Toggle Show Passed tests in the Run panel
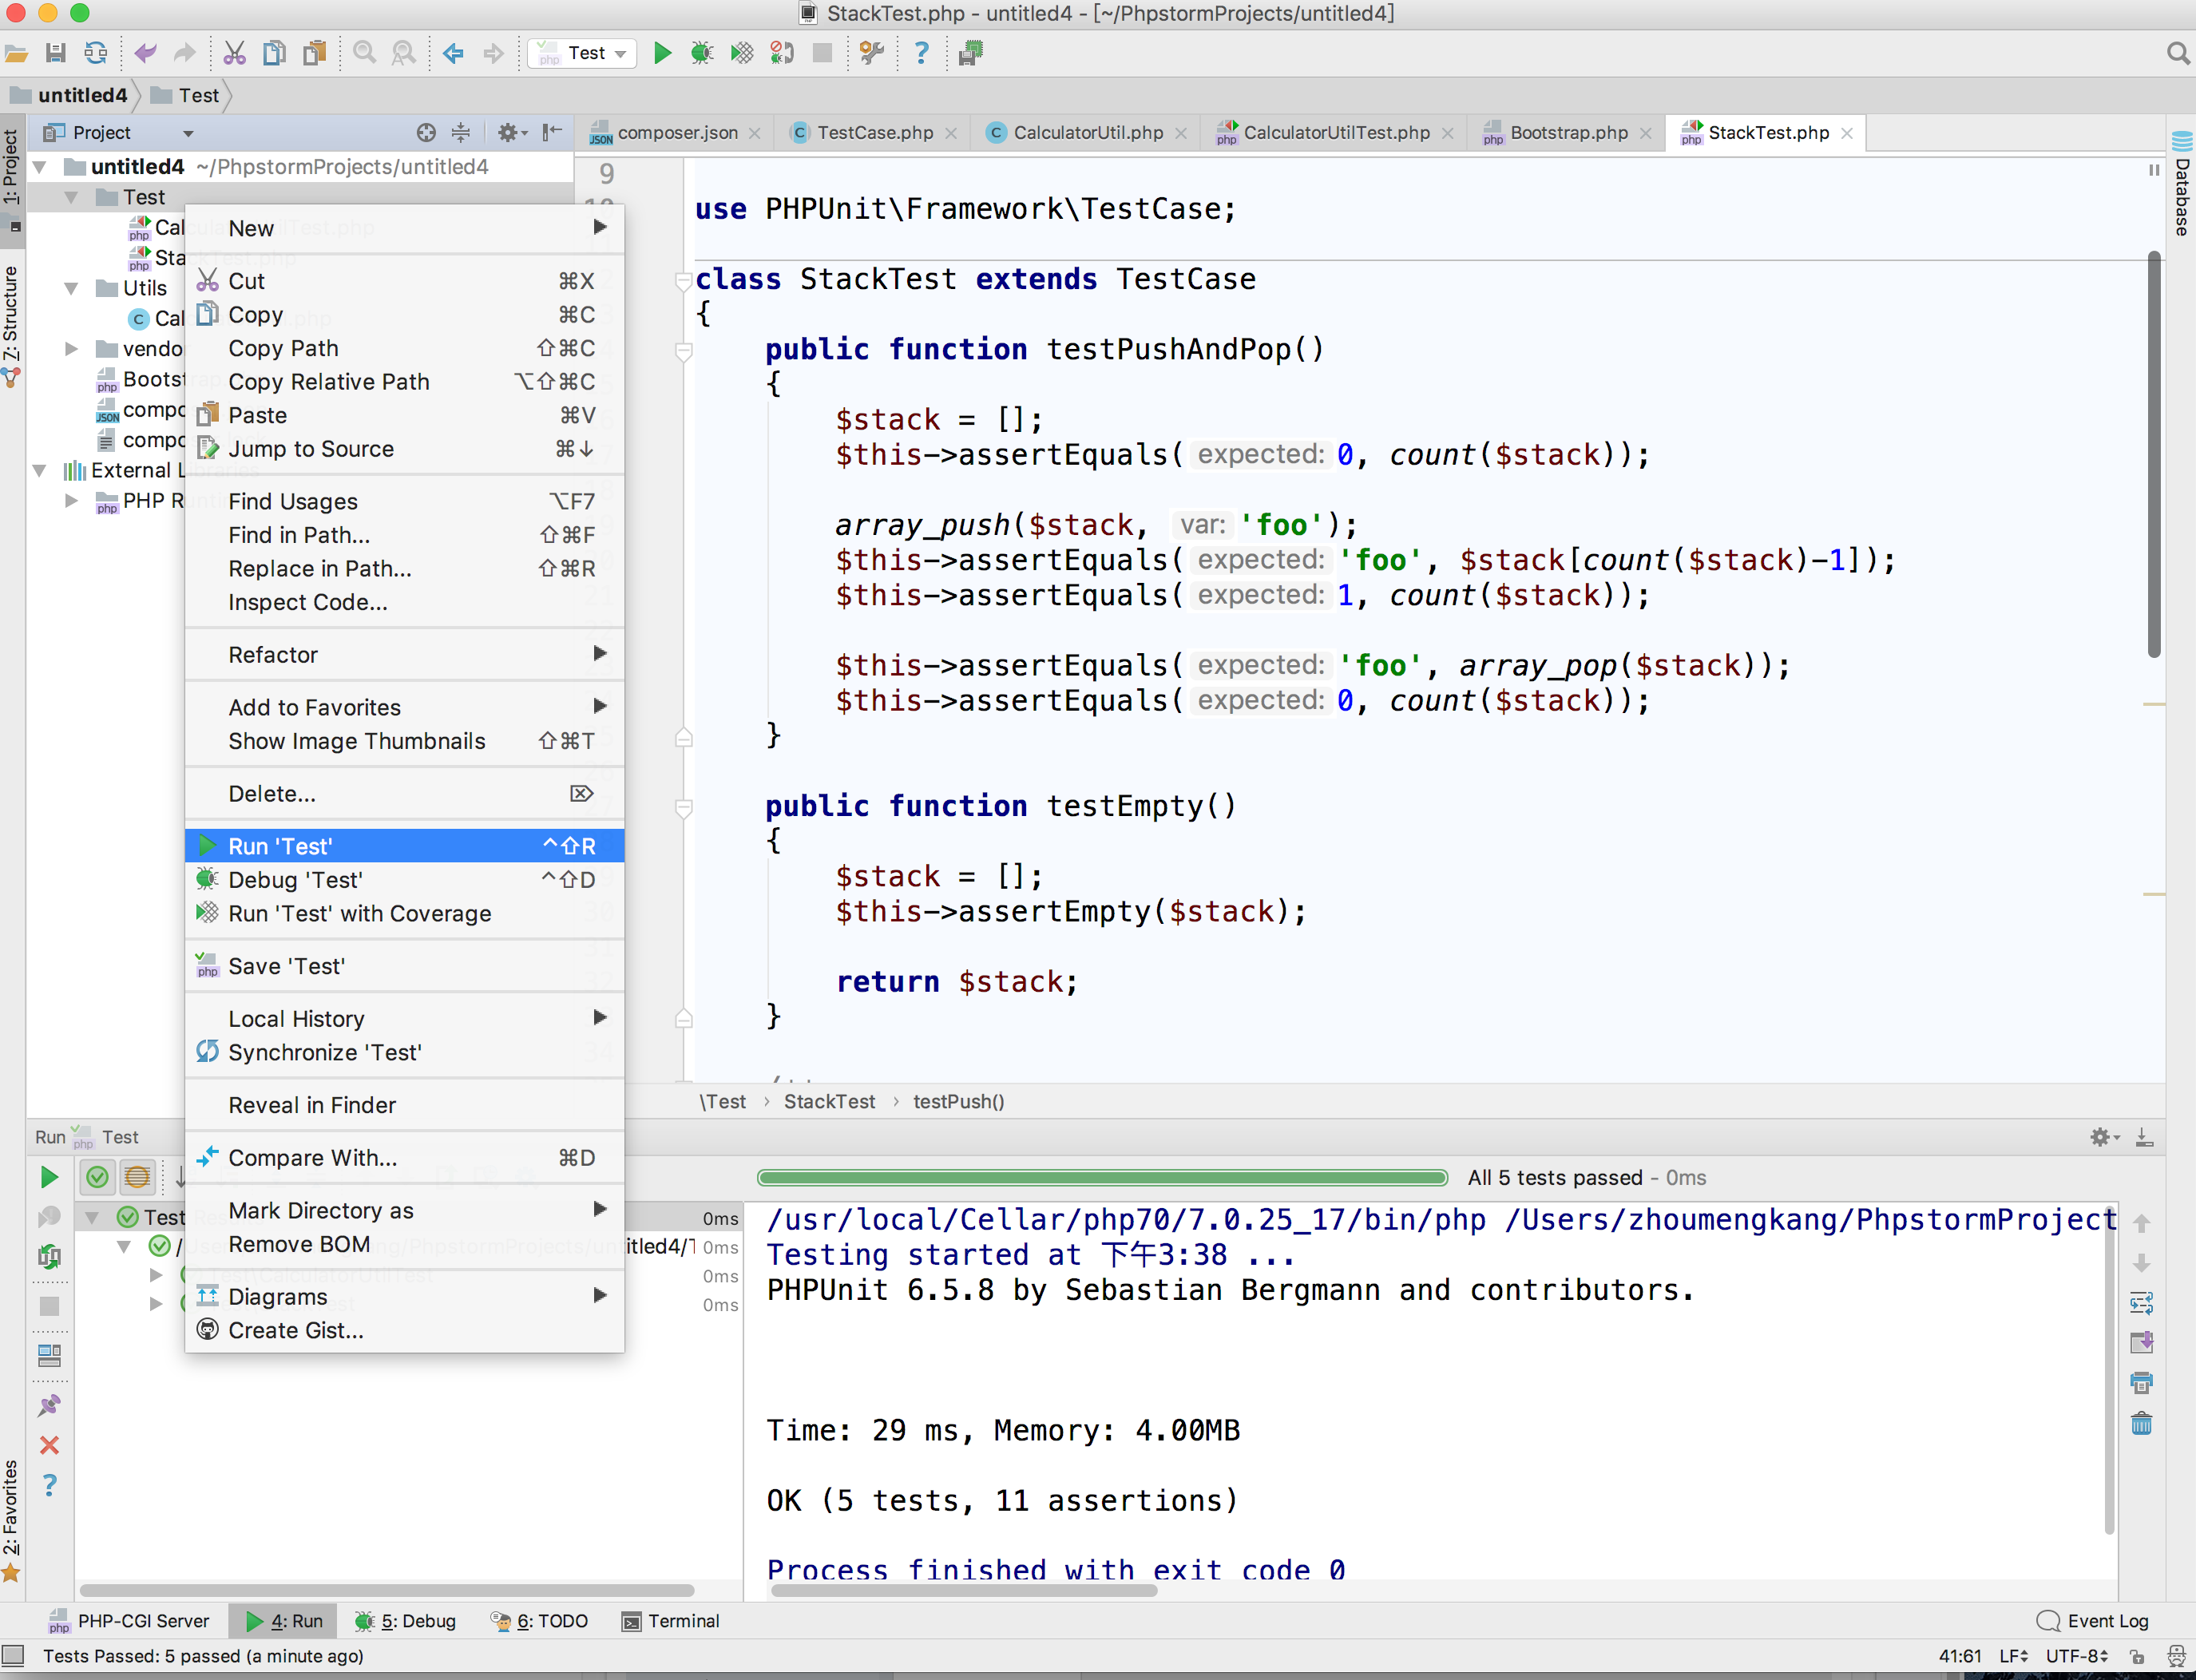2196x1680 pixels. tap(97, 1177)
